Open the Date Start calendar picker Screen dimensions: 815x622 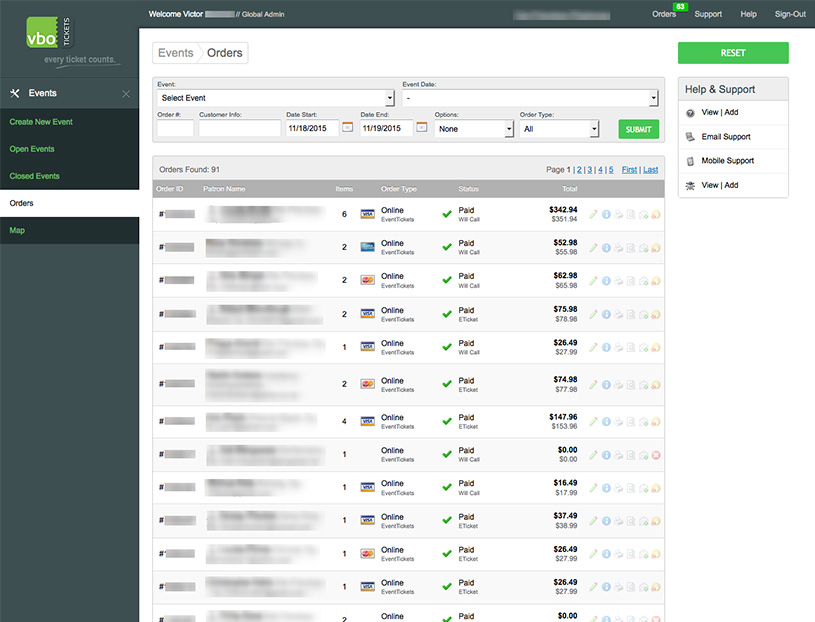point(348,127)
